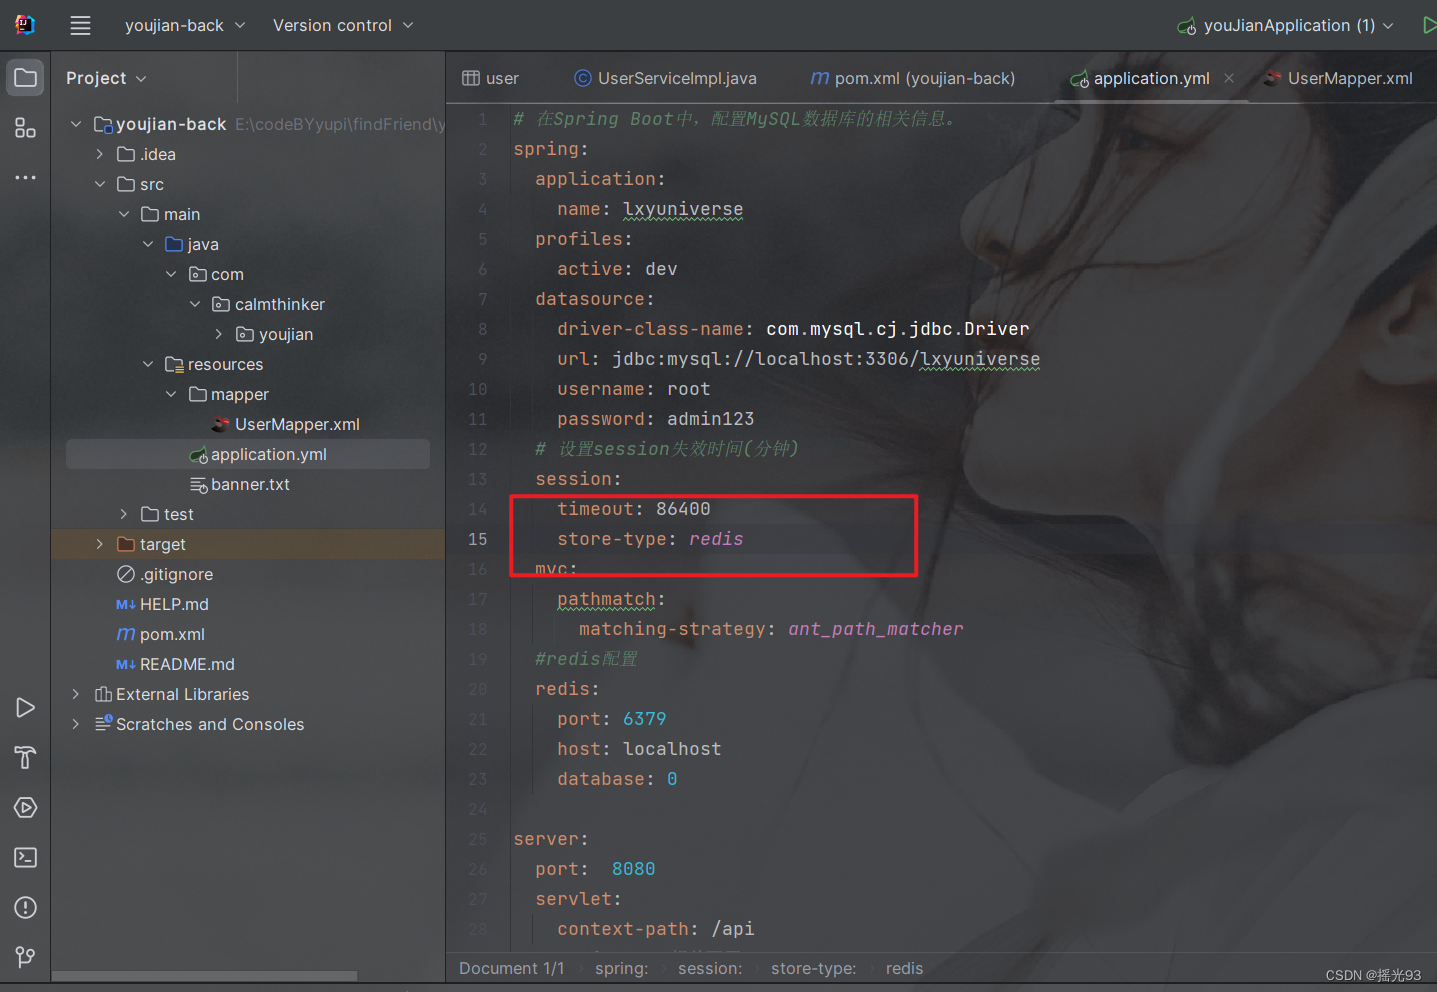Open the Build hammer tool window
The image size is (1437, 992).
click(25, 758)
